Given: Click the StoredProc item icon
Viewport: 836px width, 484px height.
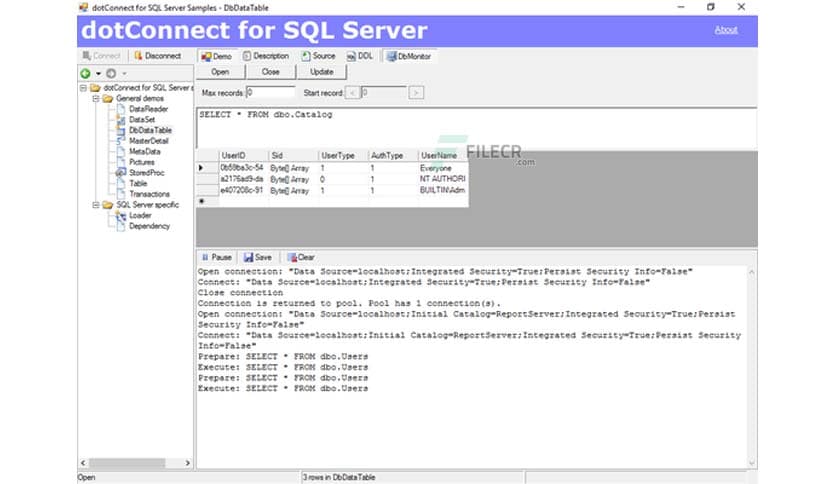Looking at the screenshot, I should pyautogui.click(x=121, y=173).
